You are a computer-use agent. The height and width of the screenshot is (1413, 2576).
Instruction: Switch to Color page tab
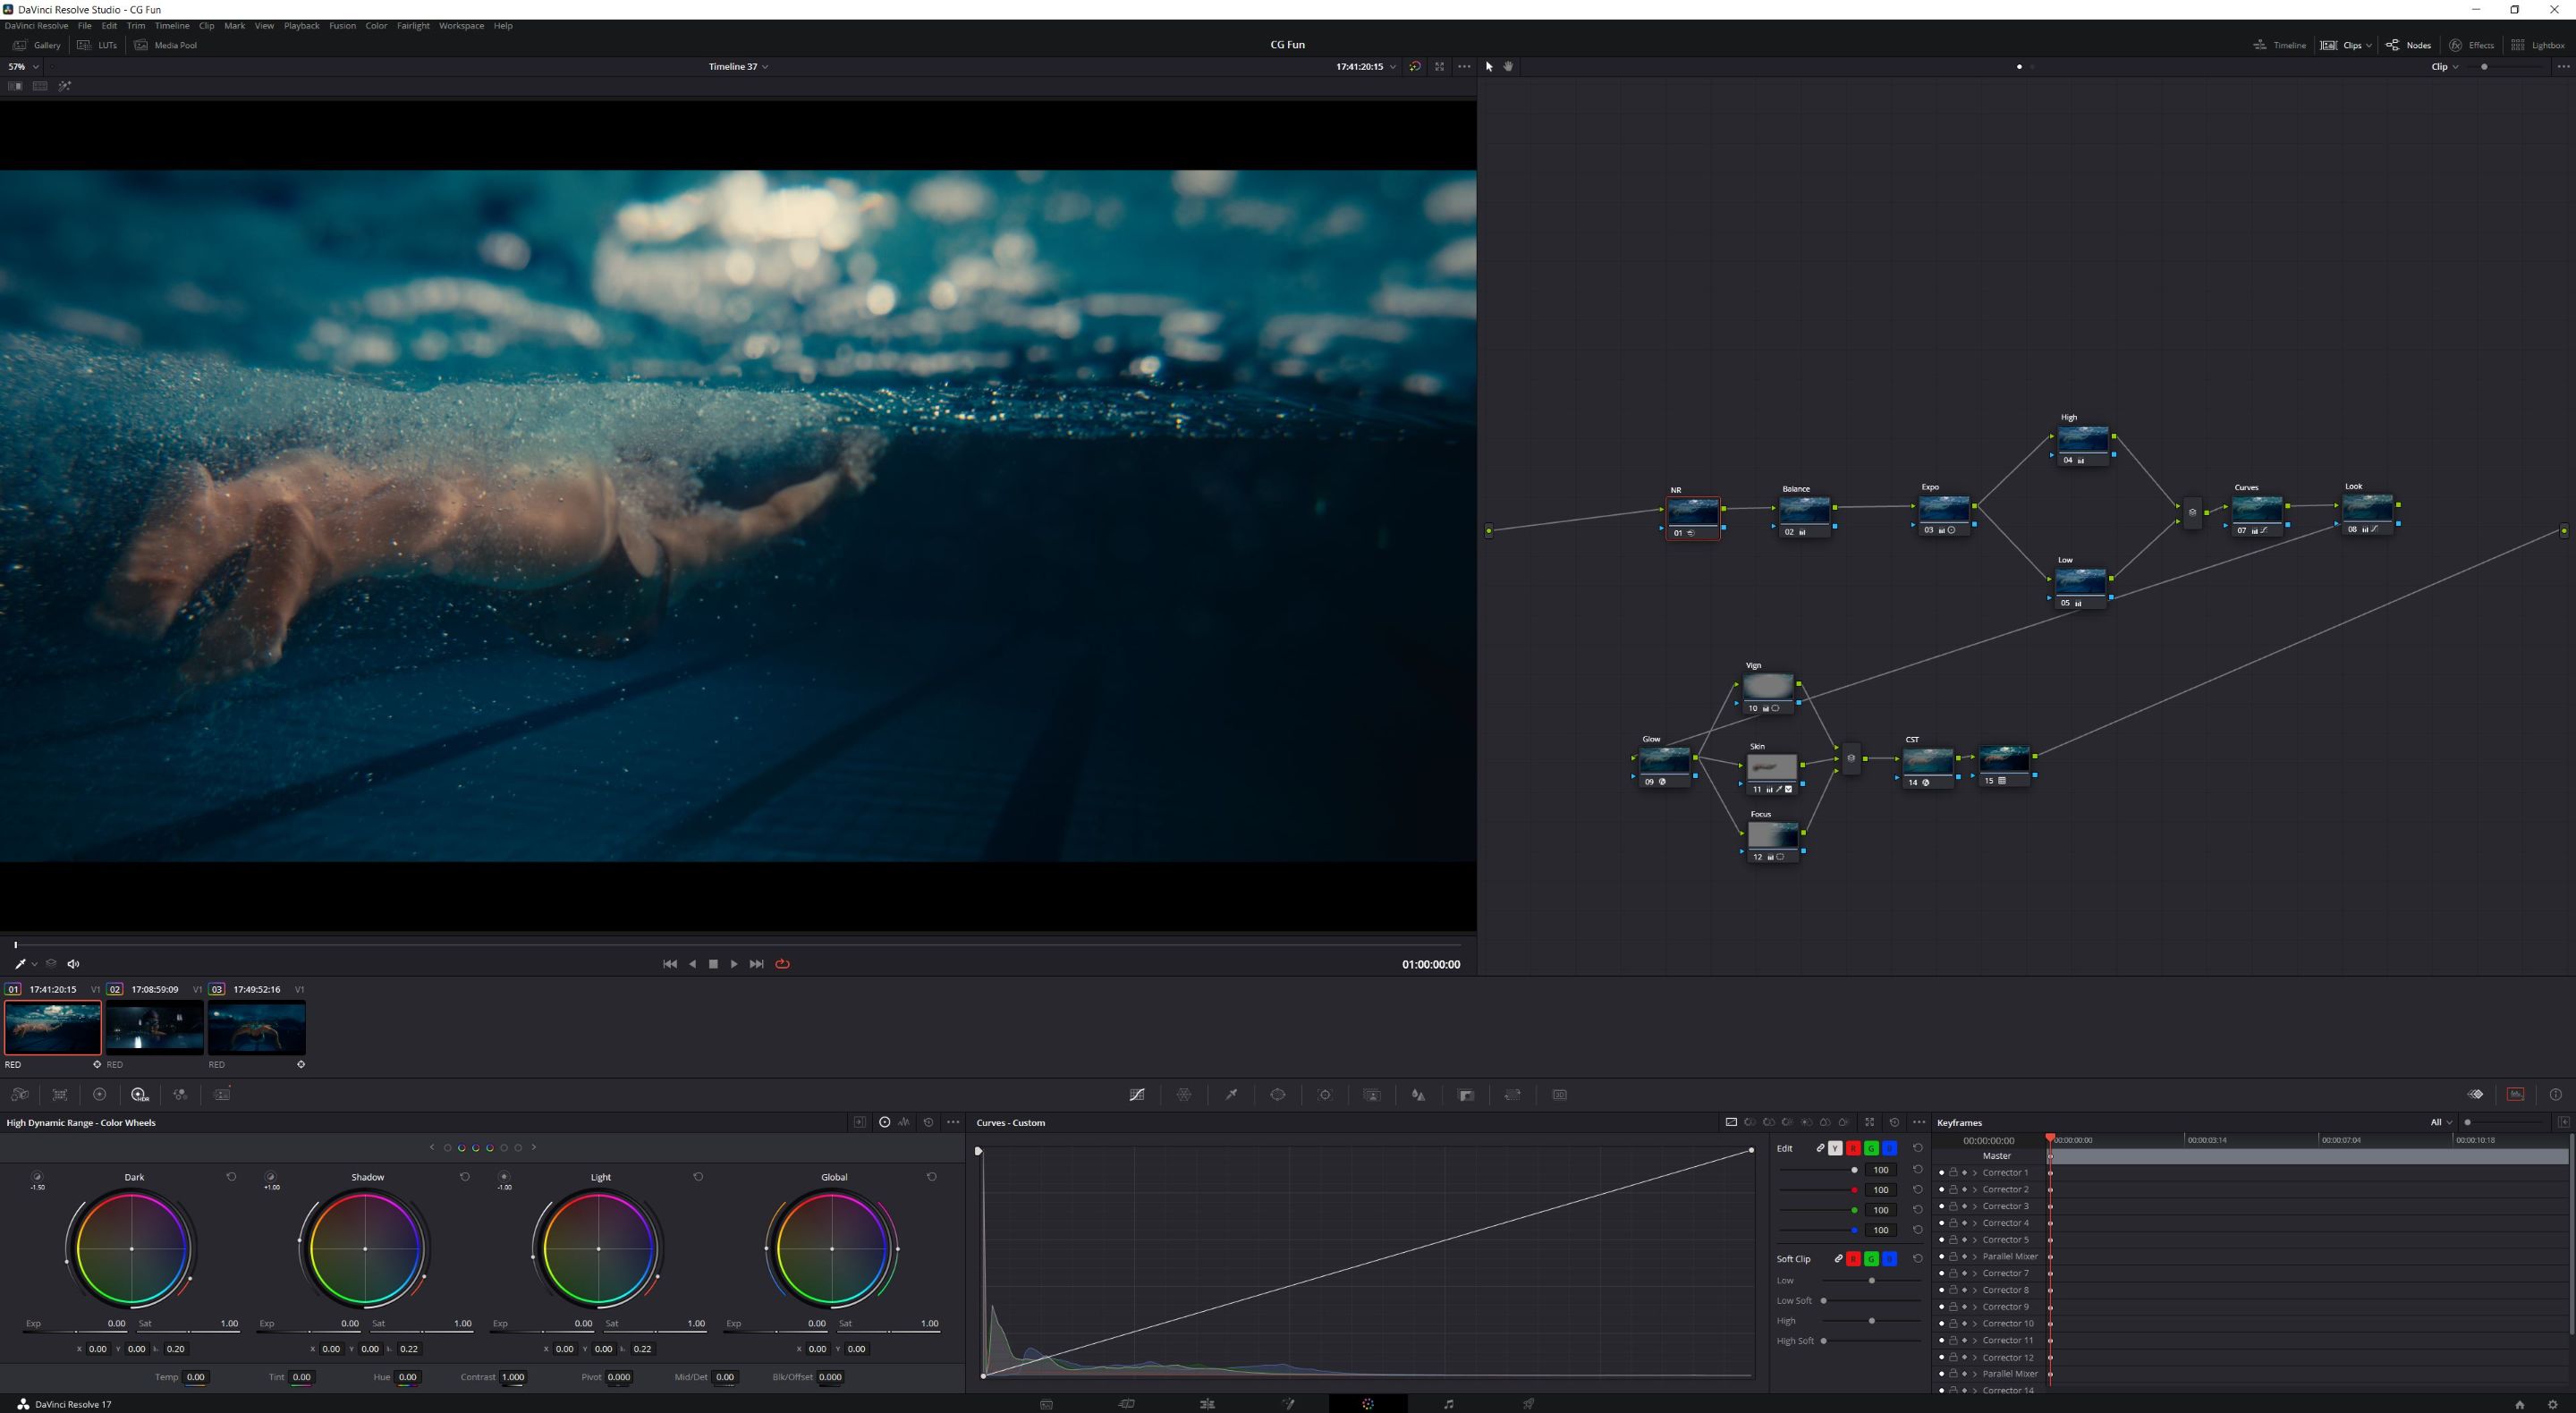(1368, 1404)
